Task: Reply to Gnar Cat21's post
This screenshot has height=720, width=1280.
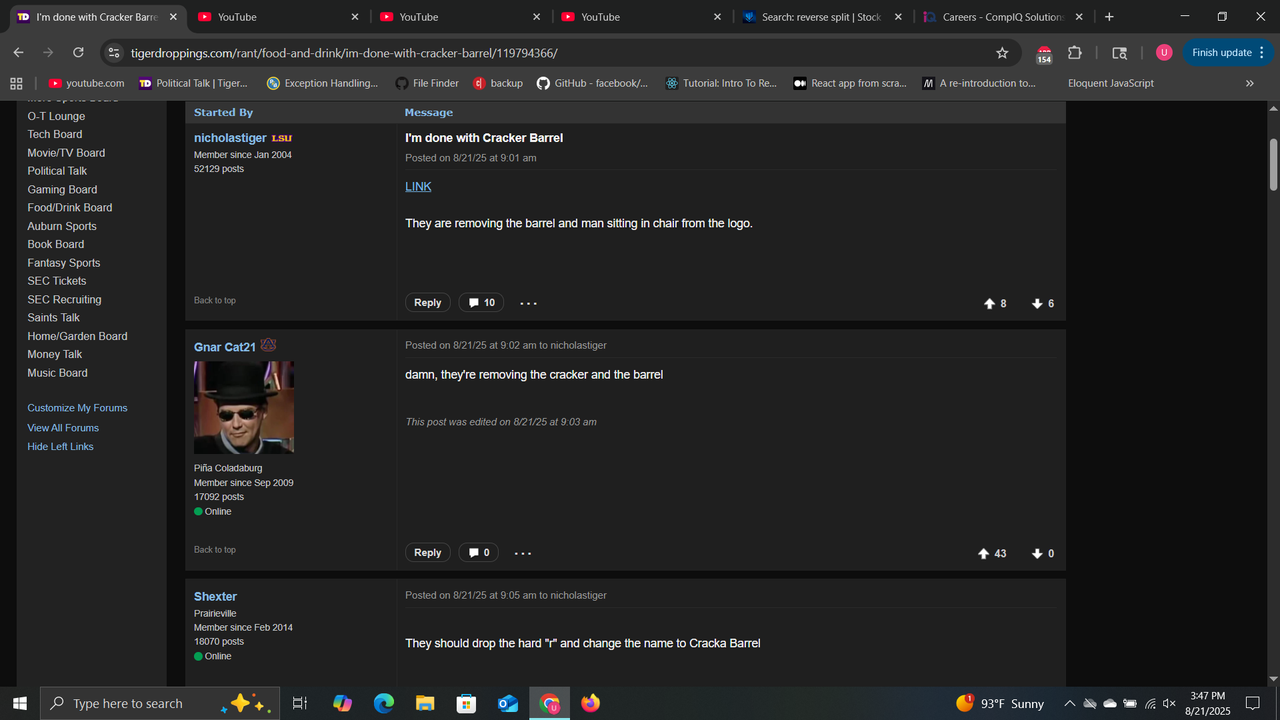Action: click(427, 552)
